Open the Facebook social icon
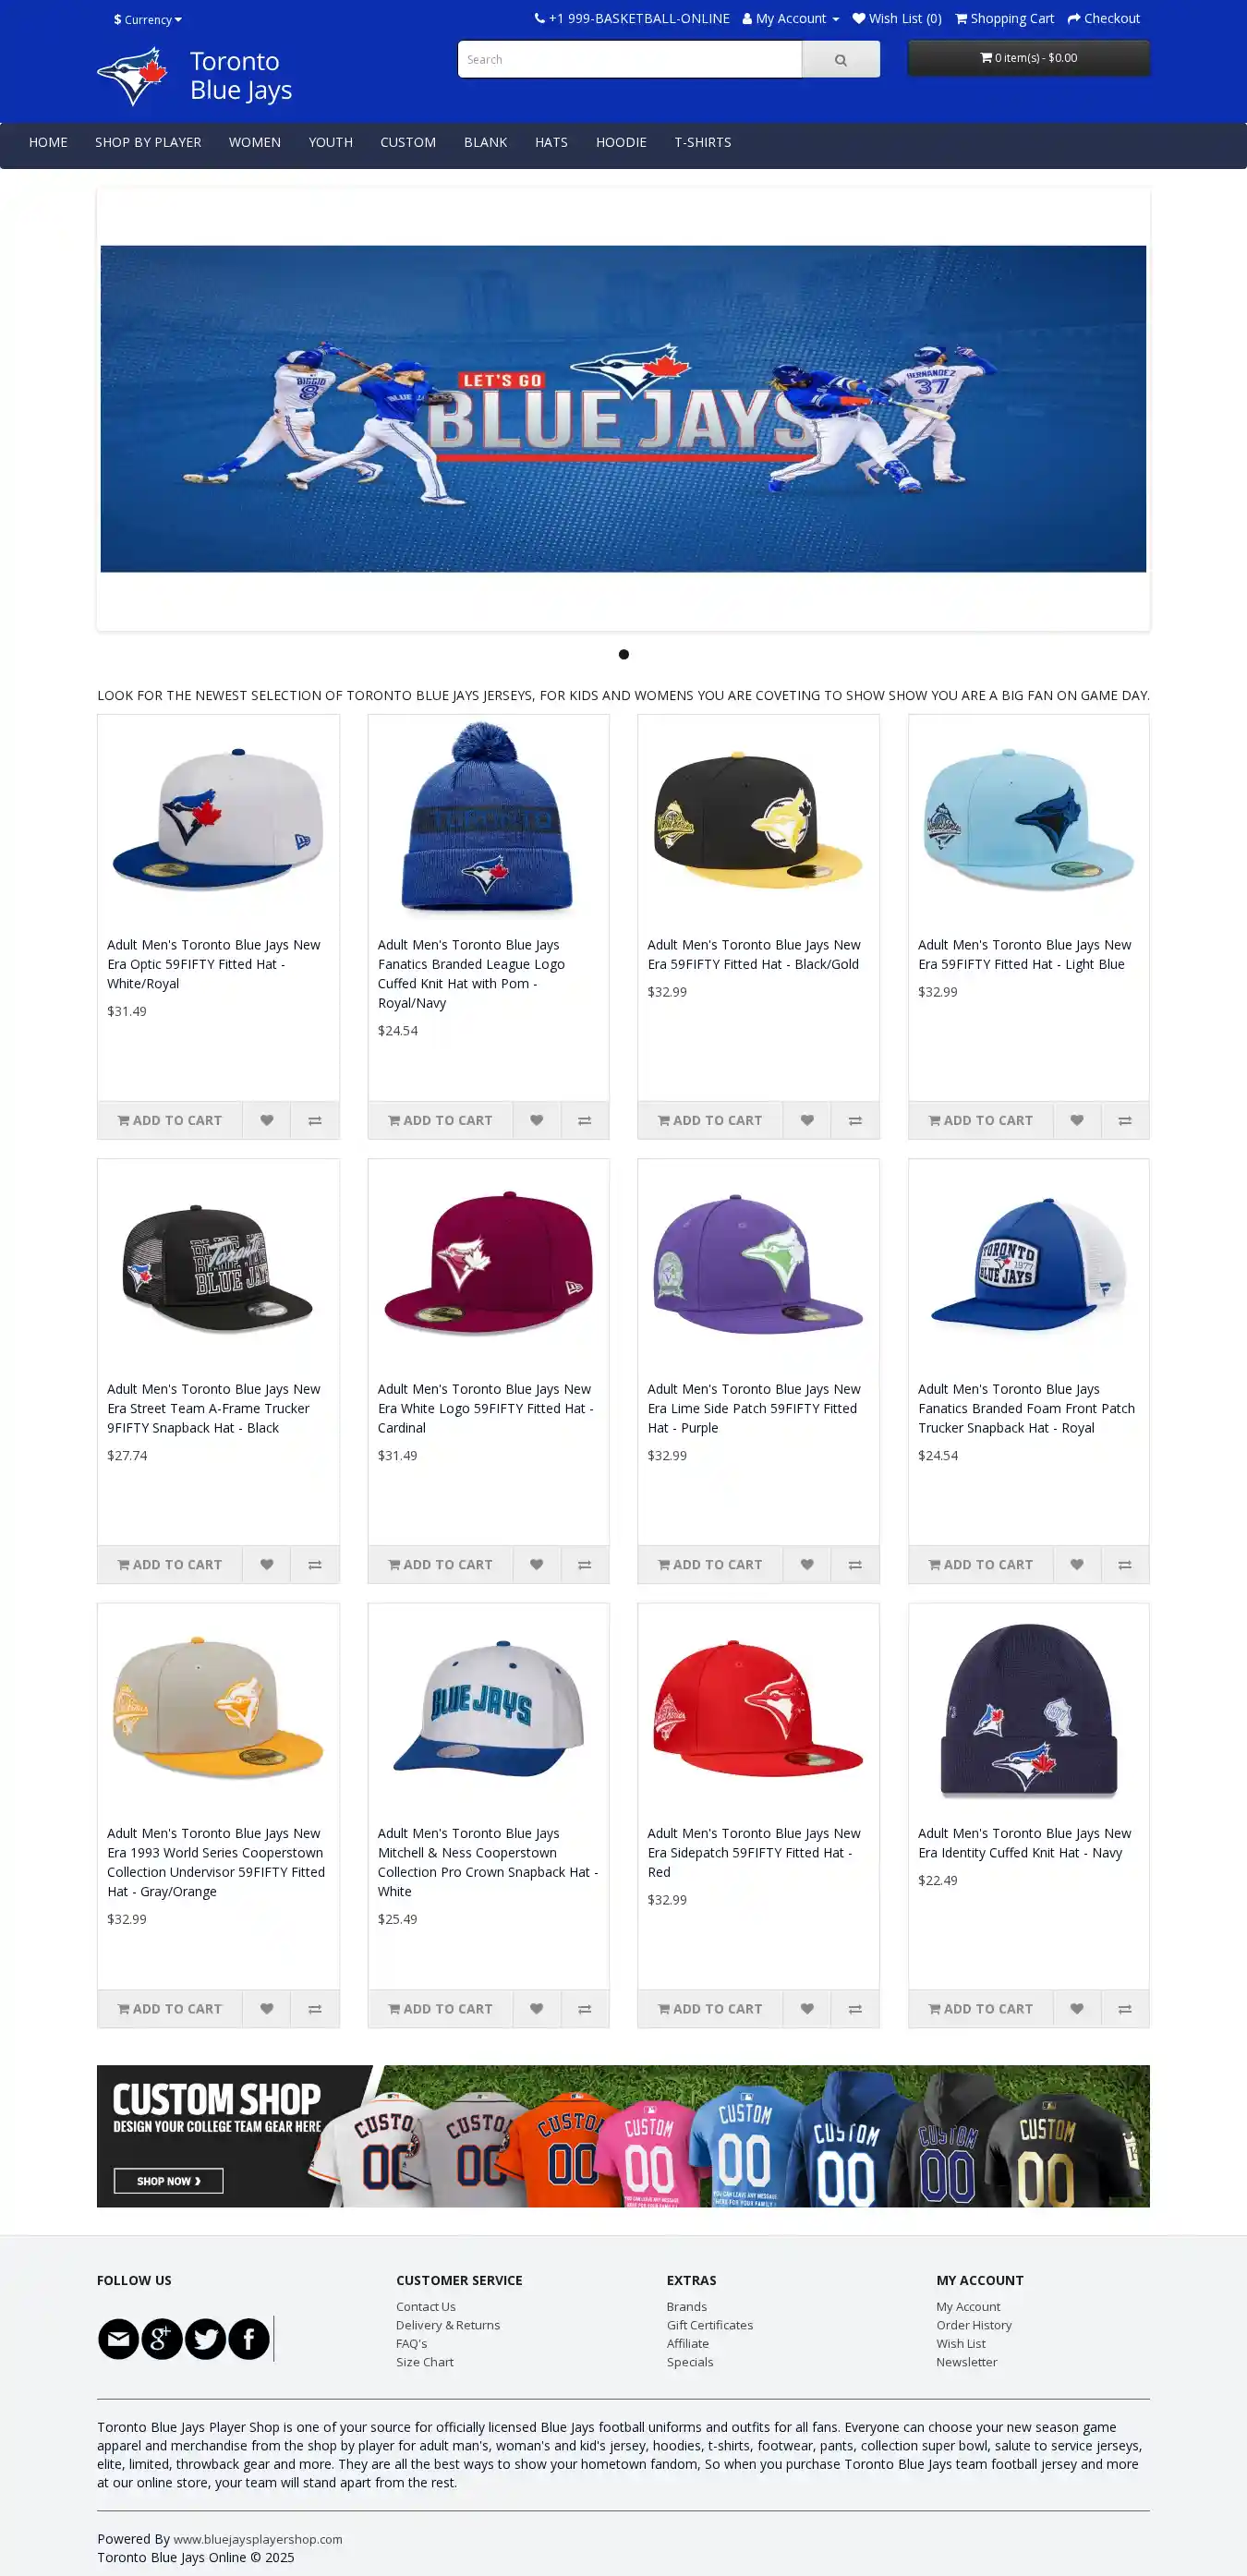1247x2576 pixels. pos(249,2339)
